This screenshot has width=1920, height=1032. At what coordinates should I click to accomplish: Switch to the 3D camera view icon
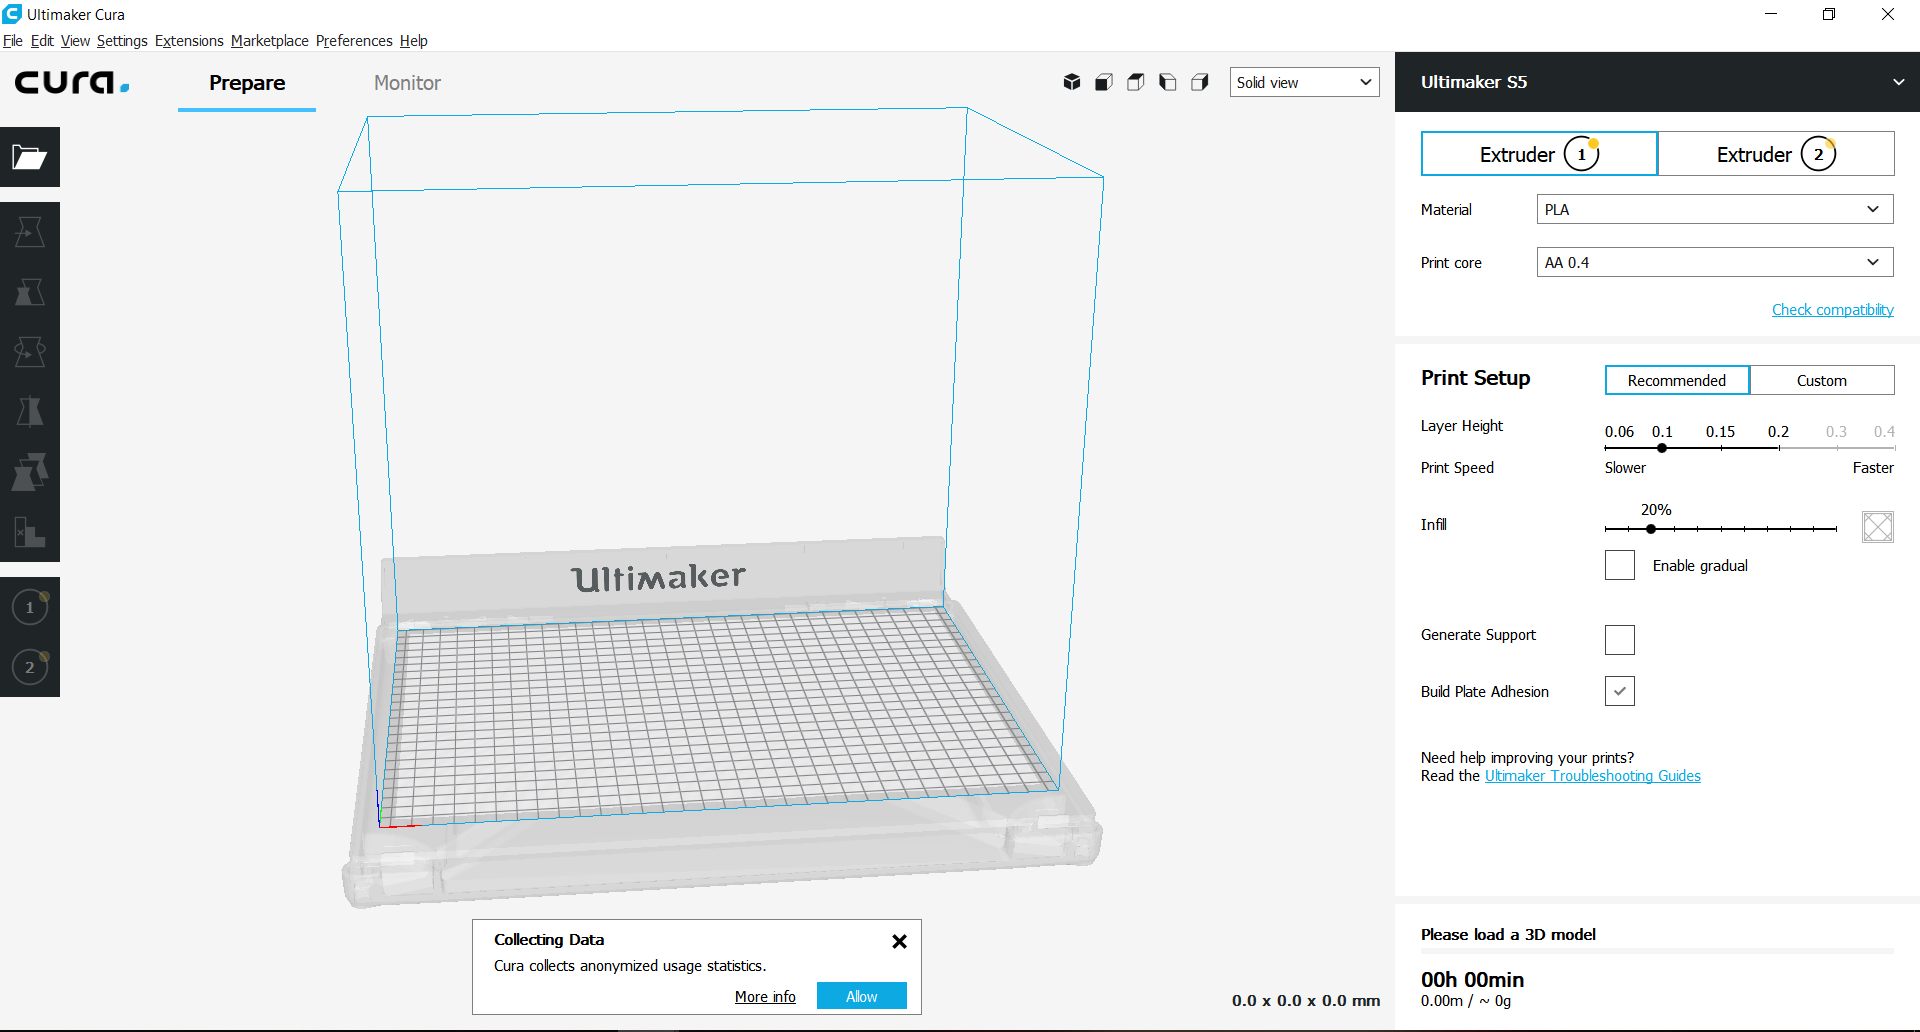(1071, 82)
